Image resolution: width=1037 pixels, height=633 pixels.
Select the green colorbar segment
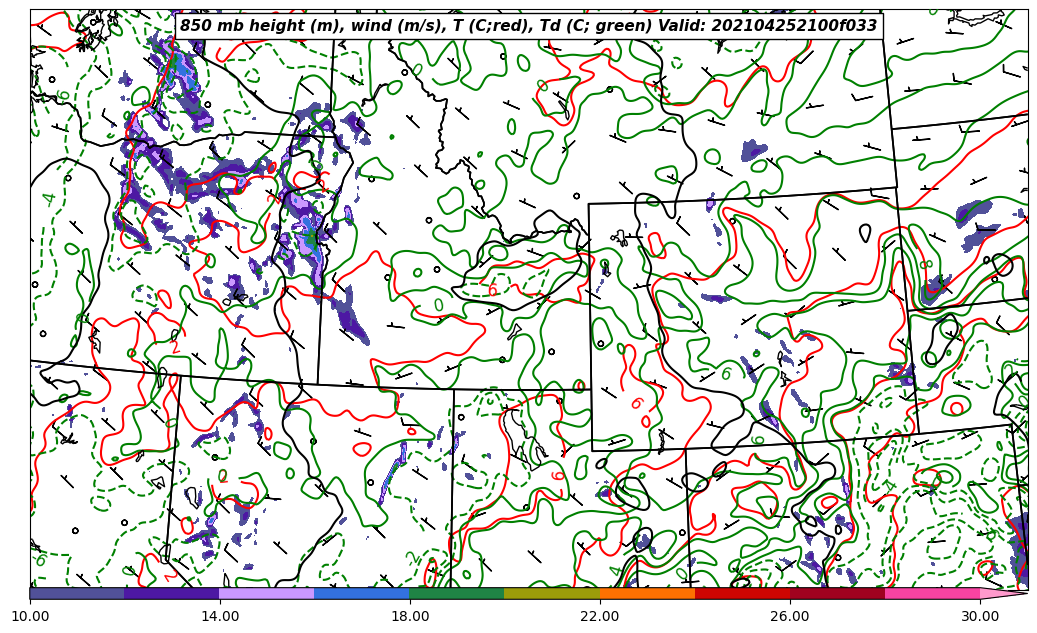(x=457, y=593)
